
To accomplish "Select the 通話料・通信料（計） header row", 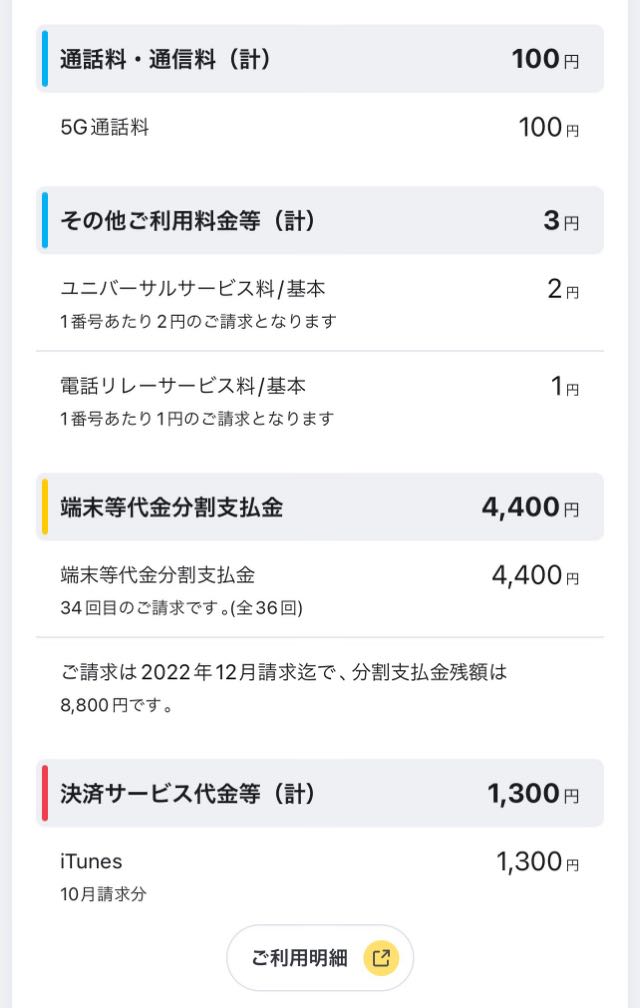I will tap(320, 59).
